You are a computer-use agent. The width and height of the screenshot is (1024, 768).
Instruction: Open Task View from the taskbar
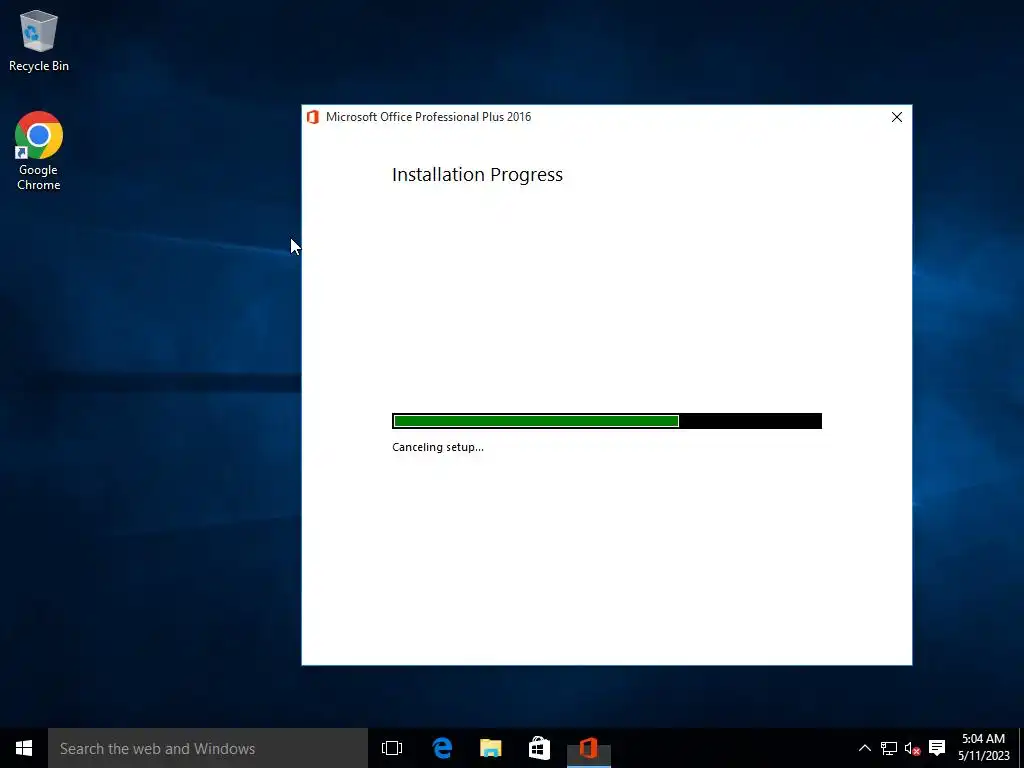point(392,748)
